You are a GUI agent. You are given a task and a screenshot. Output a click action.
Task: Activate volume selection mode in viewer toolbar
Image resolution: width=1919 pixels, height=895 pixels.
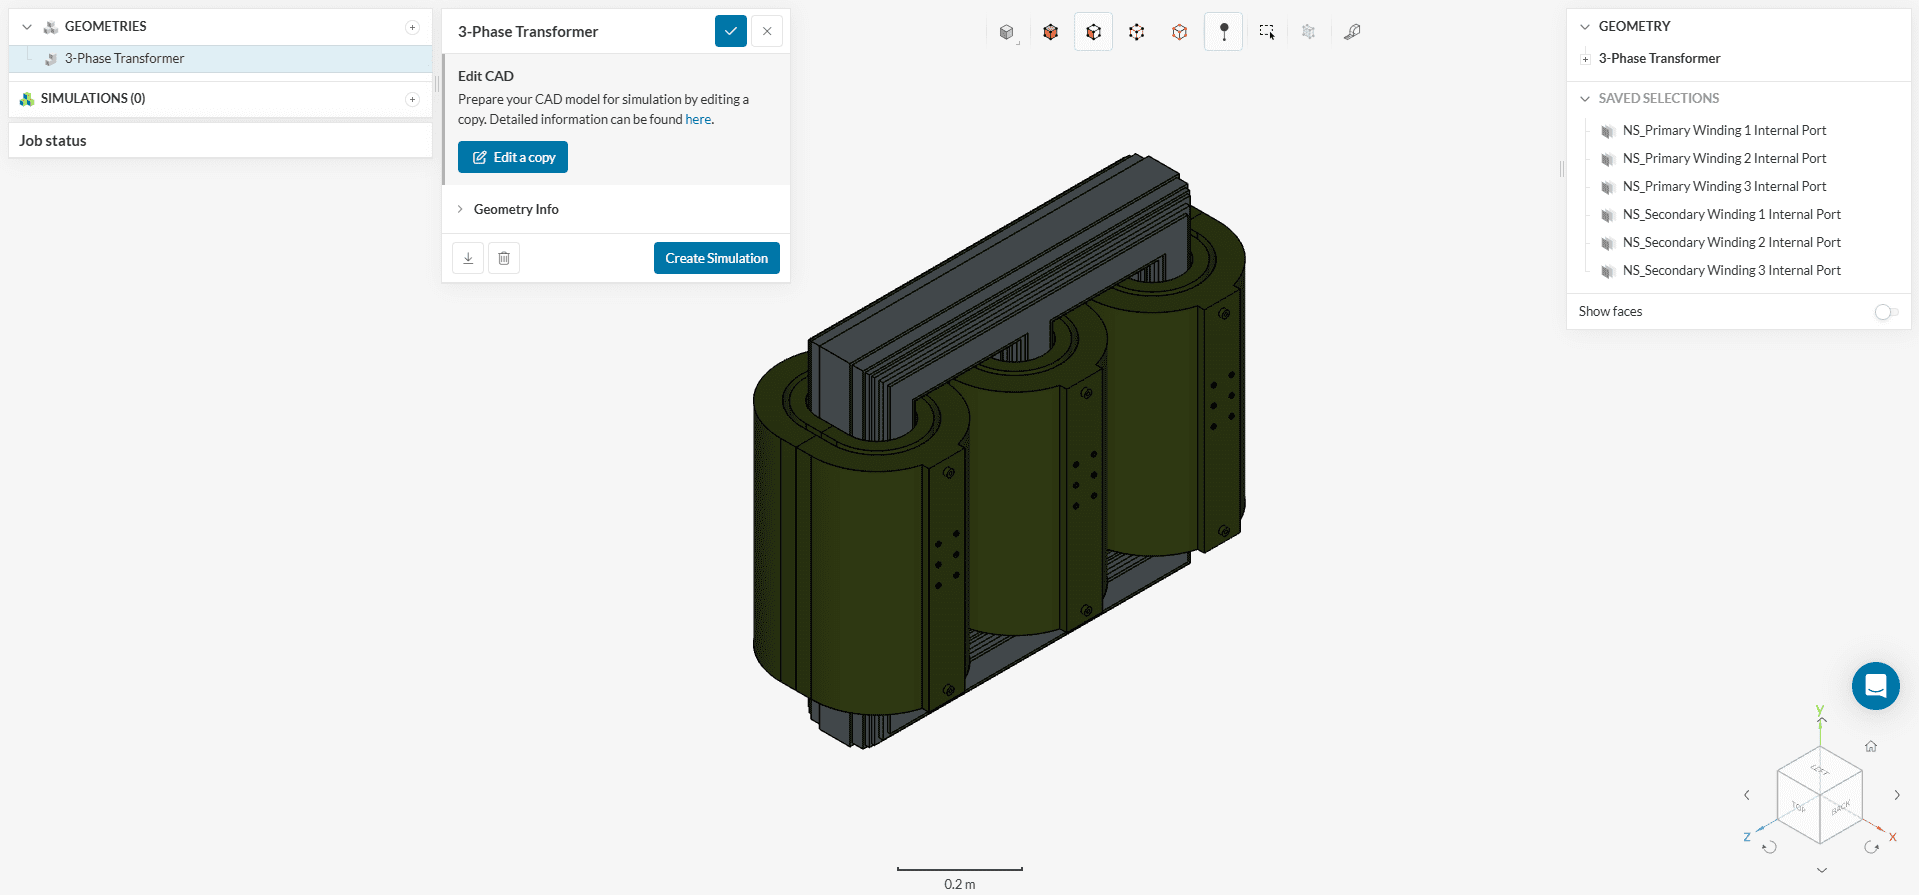tap(1050, 32)
